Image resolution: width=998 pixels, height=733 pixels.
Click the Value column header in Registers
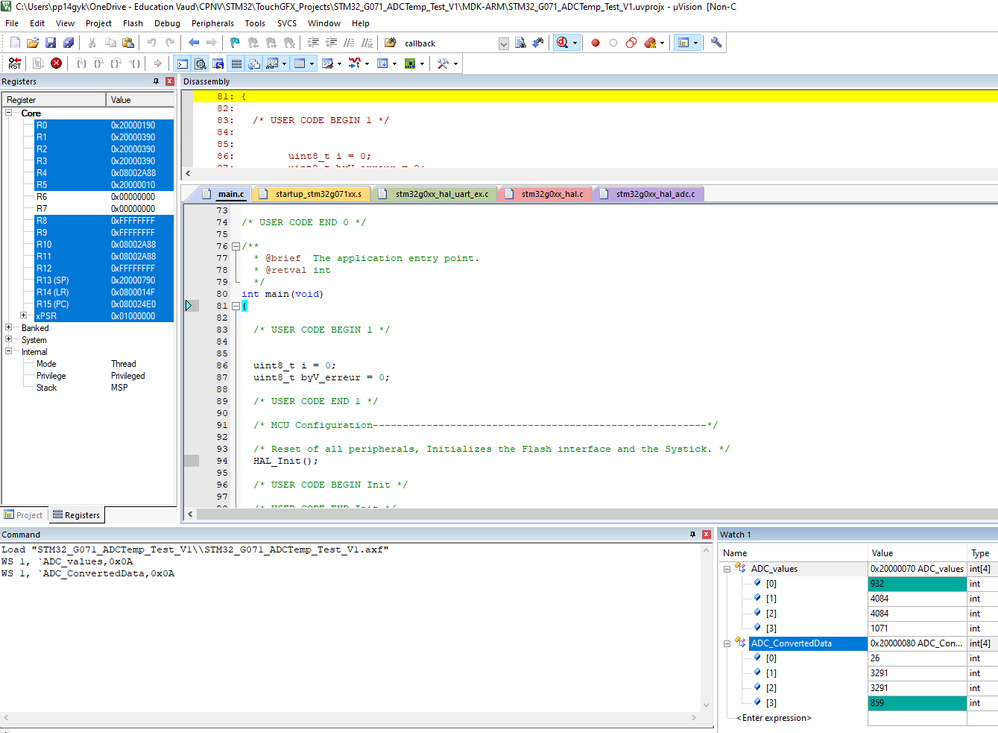pos(121,100)
